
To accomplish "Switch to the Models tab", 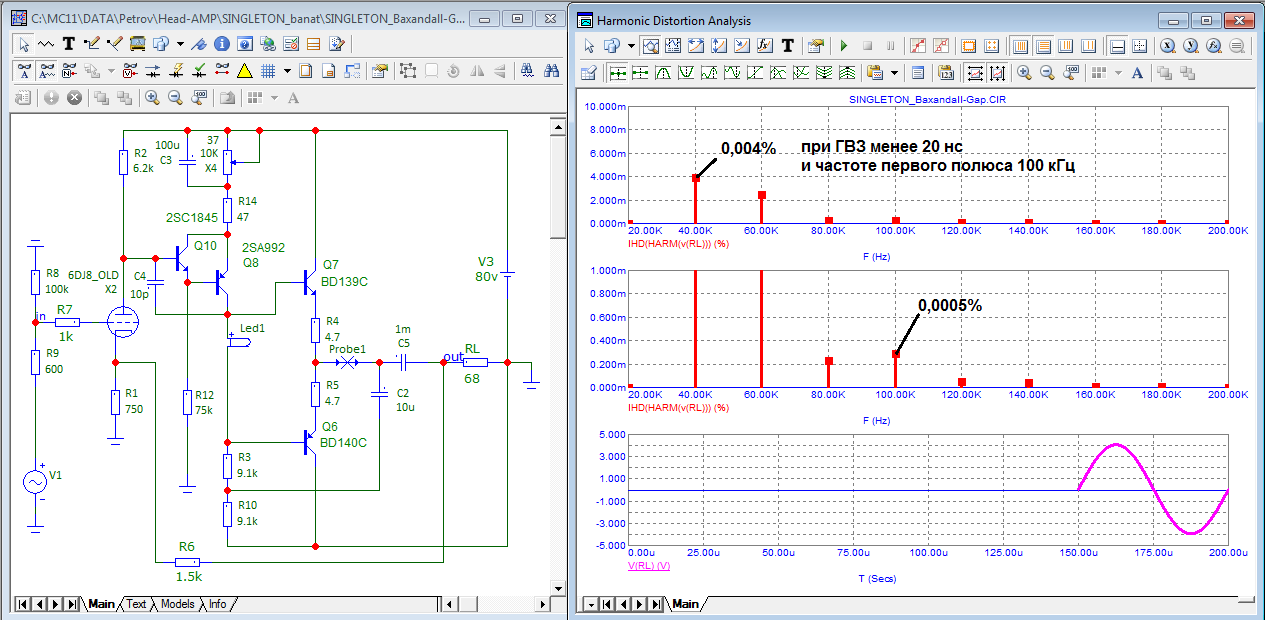I will click(177, 604).
